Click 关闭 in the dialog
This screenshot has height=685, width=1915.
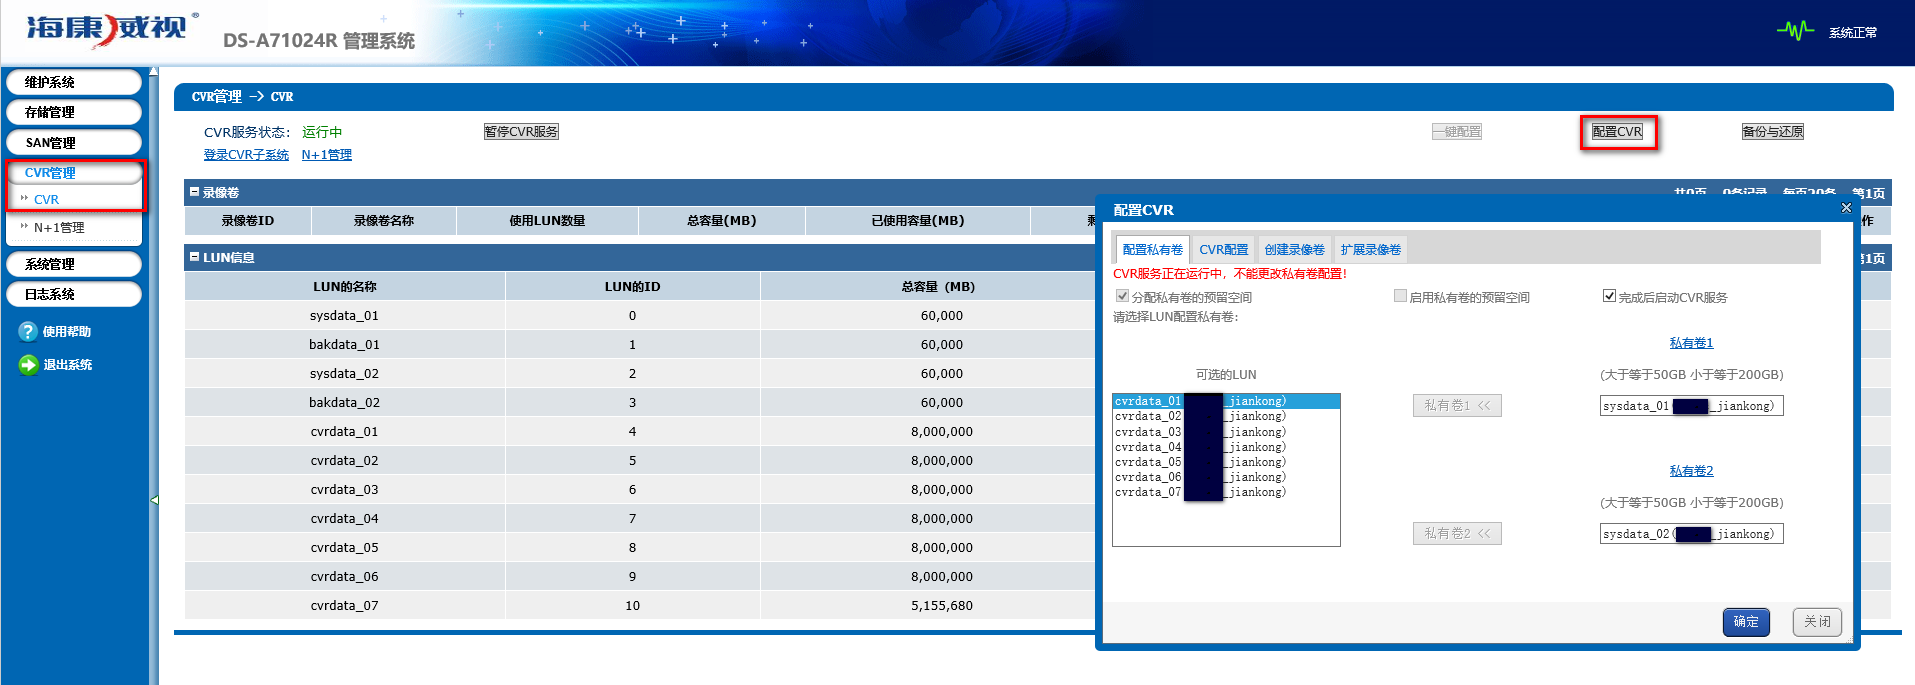(x=1817, y=622)
